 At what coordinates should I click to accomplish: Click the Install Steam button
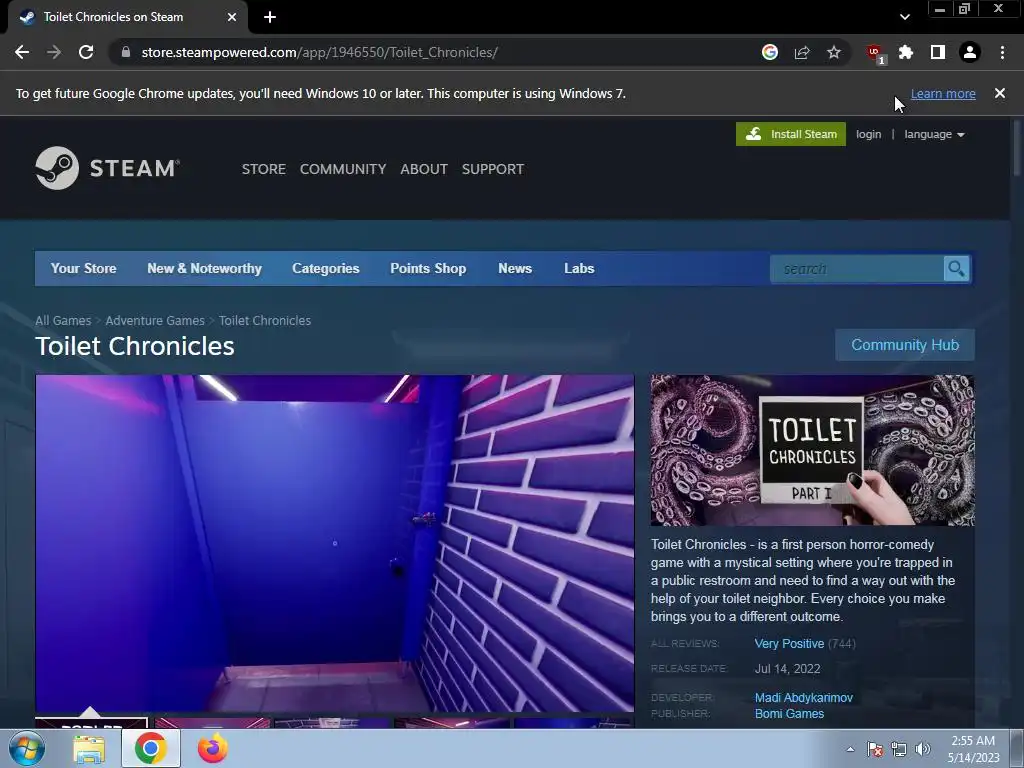pos(791,134)
